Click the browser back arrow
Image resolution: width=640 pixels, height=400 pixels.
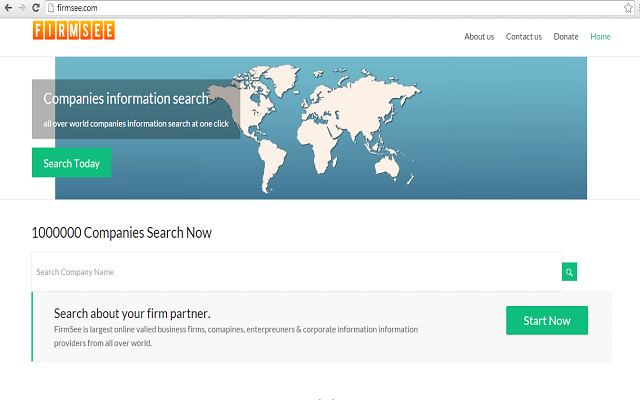coord(8,7)
